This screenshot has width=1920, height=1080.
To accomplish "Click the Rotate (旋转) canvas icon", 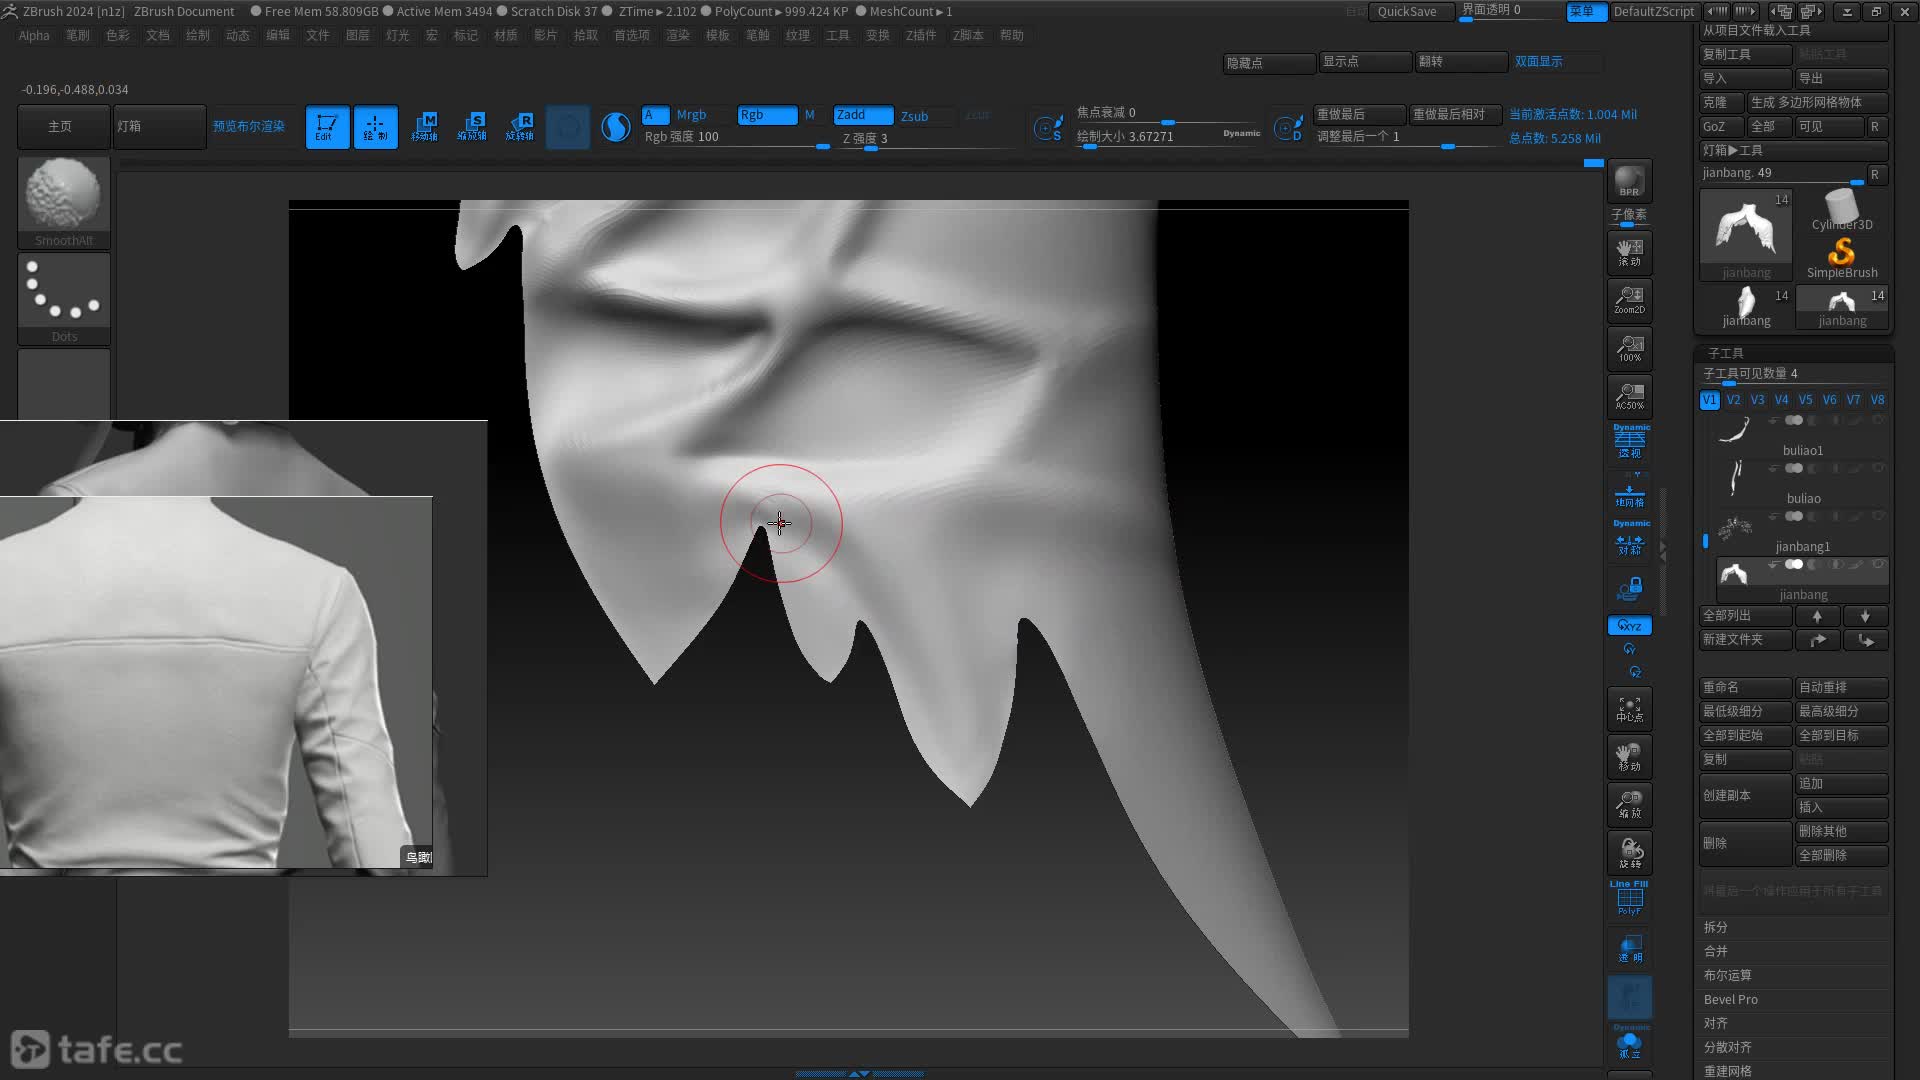I will (1629, 853).
